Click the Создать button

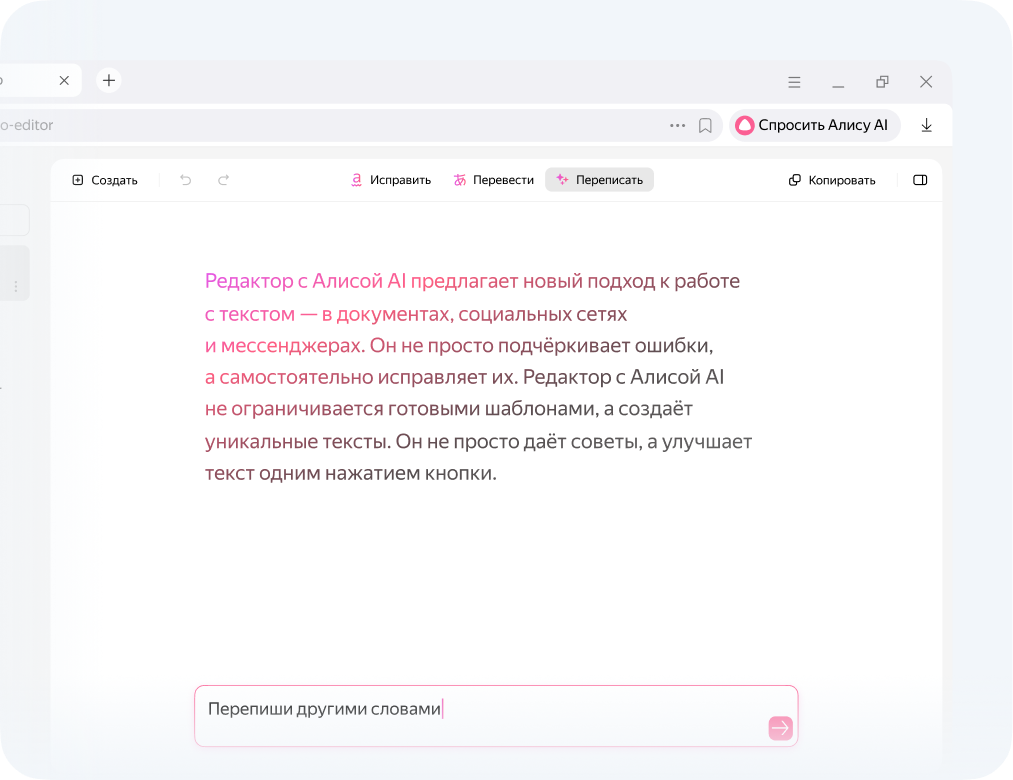(105, 180)
